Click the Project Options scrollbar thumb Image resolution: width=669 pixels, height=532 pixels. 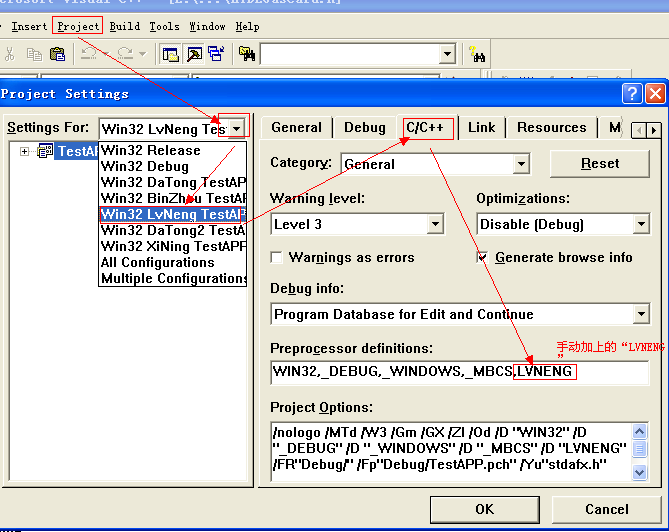point(639,448)
